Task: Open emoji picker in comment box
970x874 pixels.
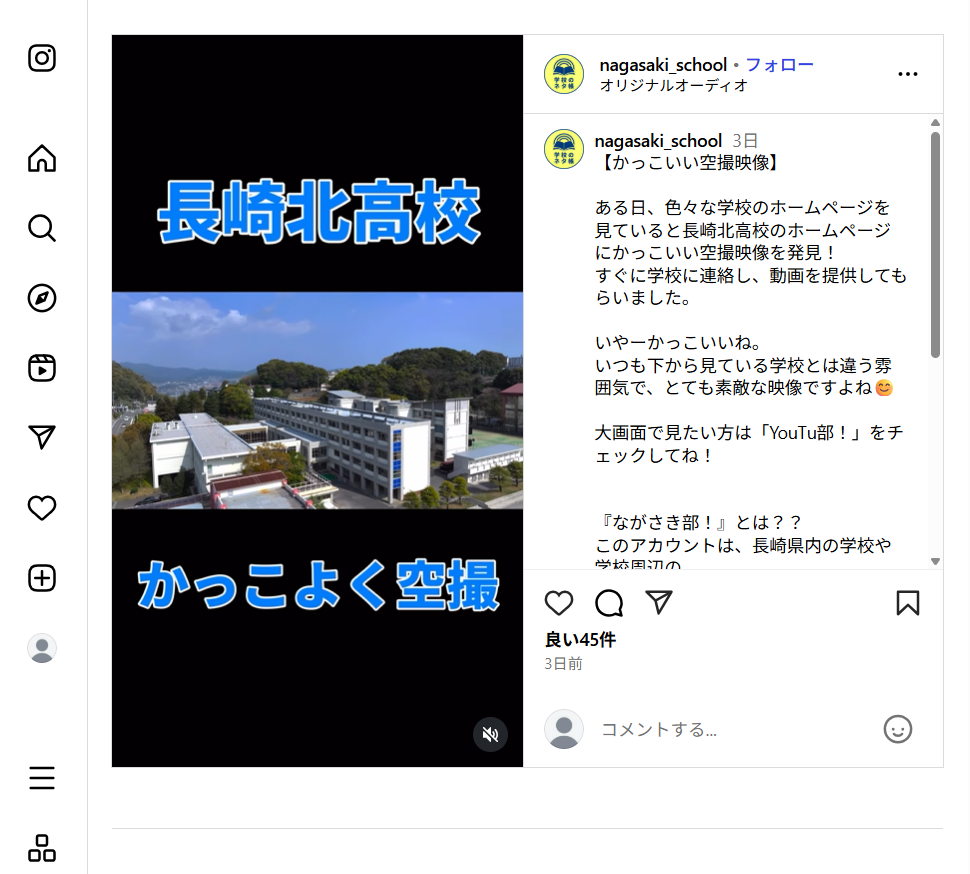Action: [x=898, y=729]
